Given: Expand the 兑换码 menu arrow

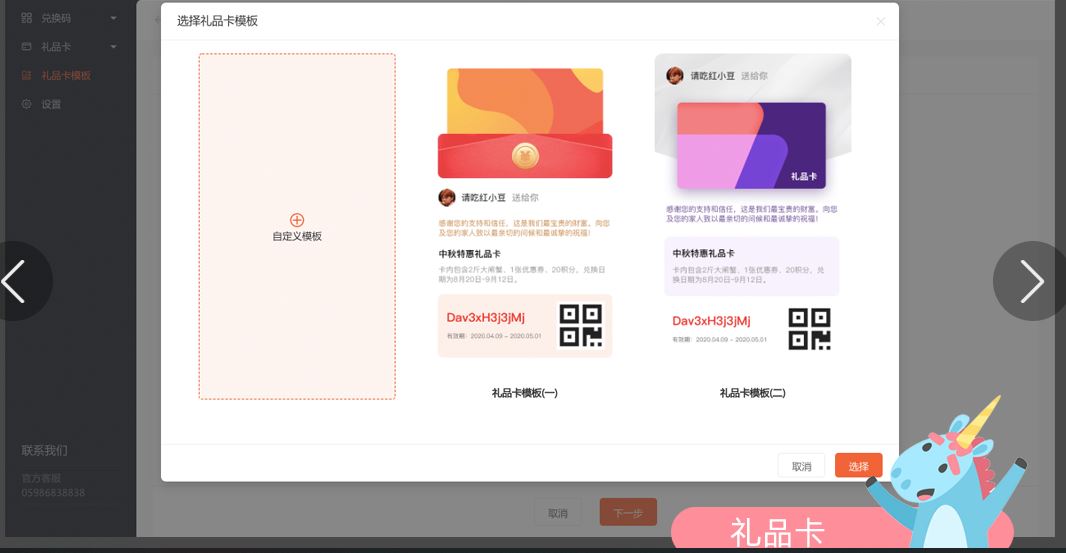Looking at the screenshot, I should [x=113, y=18].
